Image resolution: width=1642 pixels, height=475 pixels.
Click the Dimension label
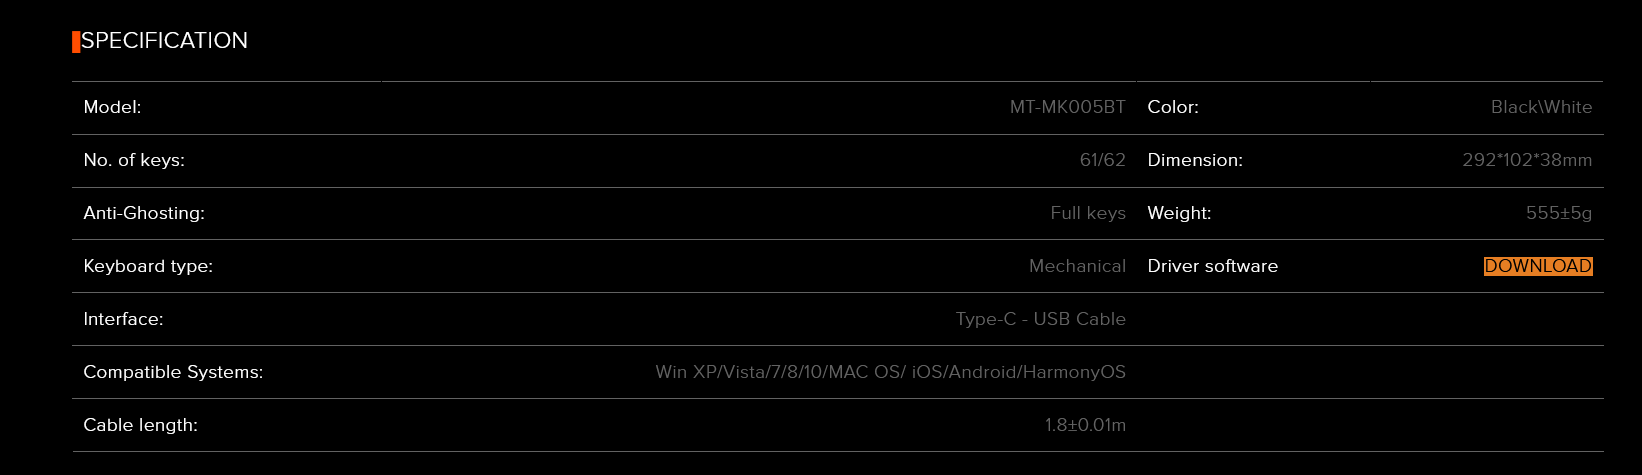(1195, 160)
